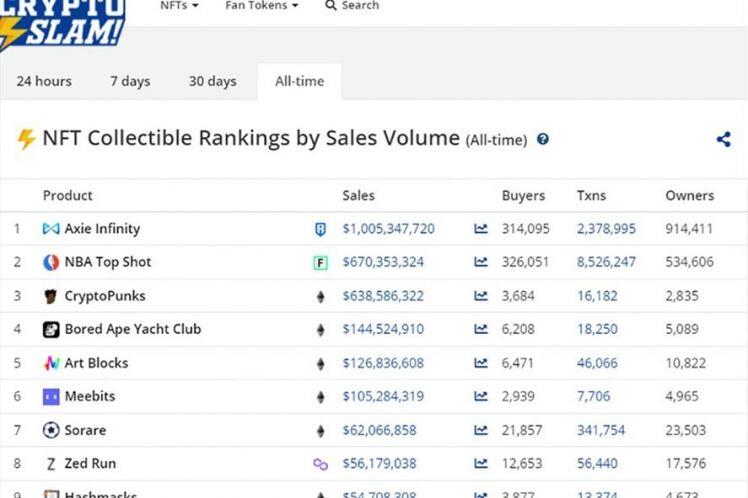Click the Zed Run logo icon
The height and width of the screenshot is (498, 748).
(x=51, y=464)
